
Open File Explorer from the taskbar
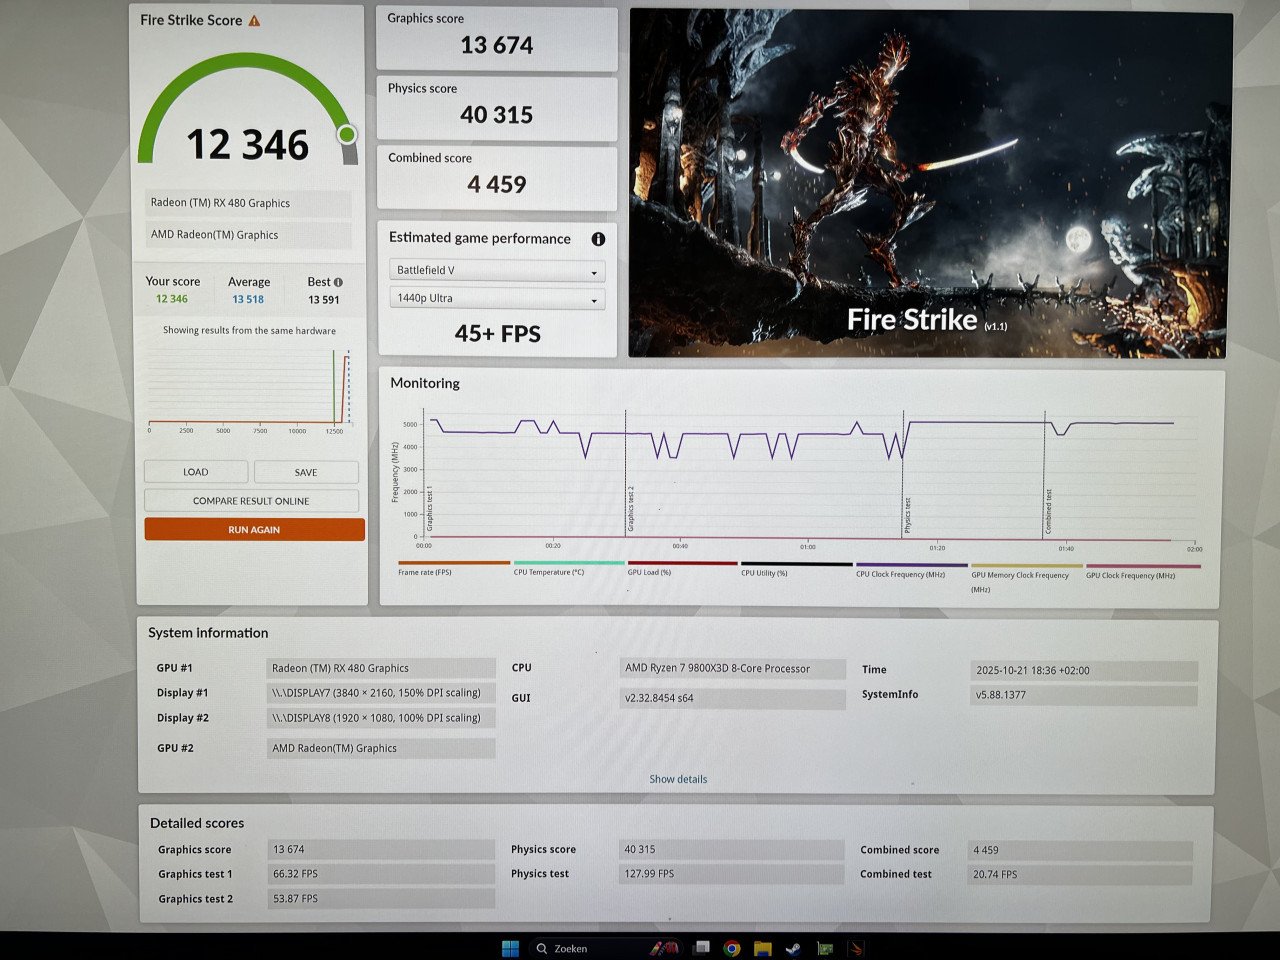pyautogui.click(x=763, y=948)
